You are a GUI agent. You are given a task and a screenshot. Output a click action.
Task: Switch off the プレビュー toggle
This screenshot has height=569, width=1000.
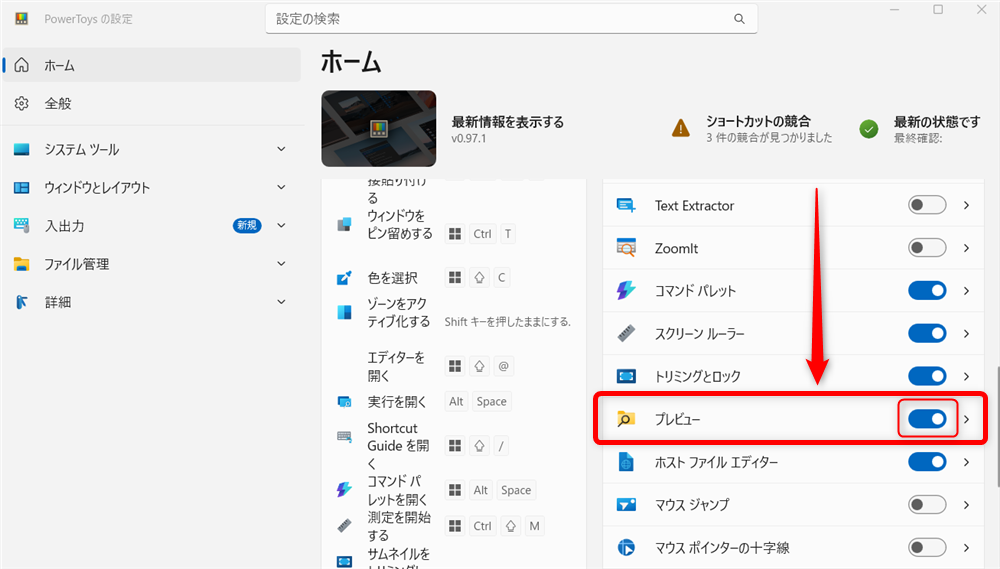[x=927, y=419]
